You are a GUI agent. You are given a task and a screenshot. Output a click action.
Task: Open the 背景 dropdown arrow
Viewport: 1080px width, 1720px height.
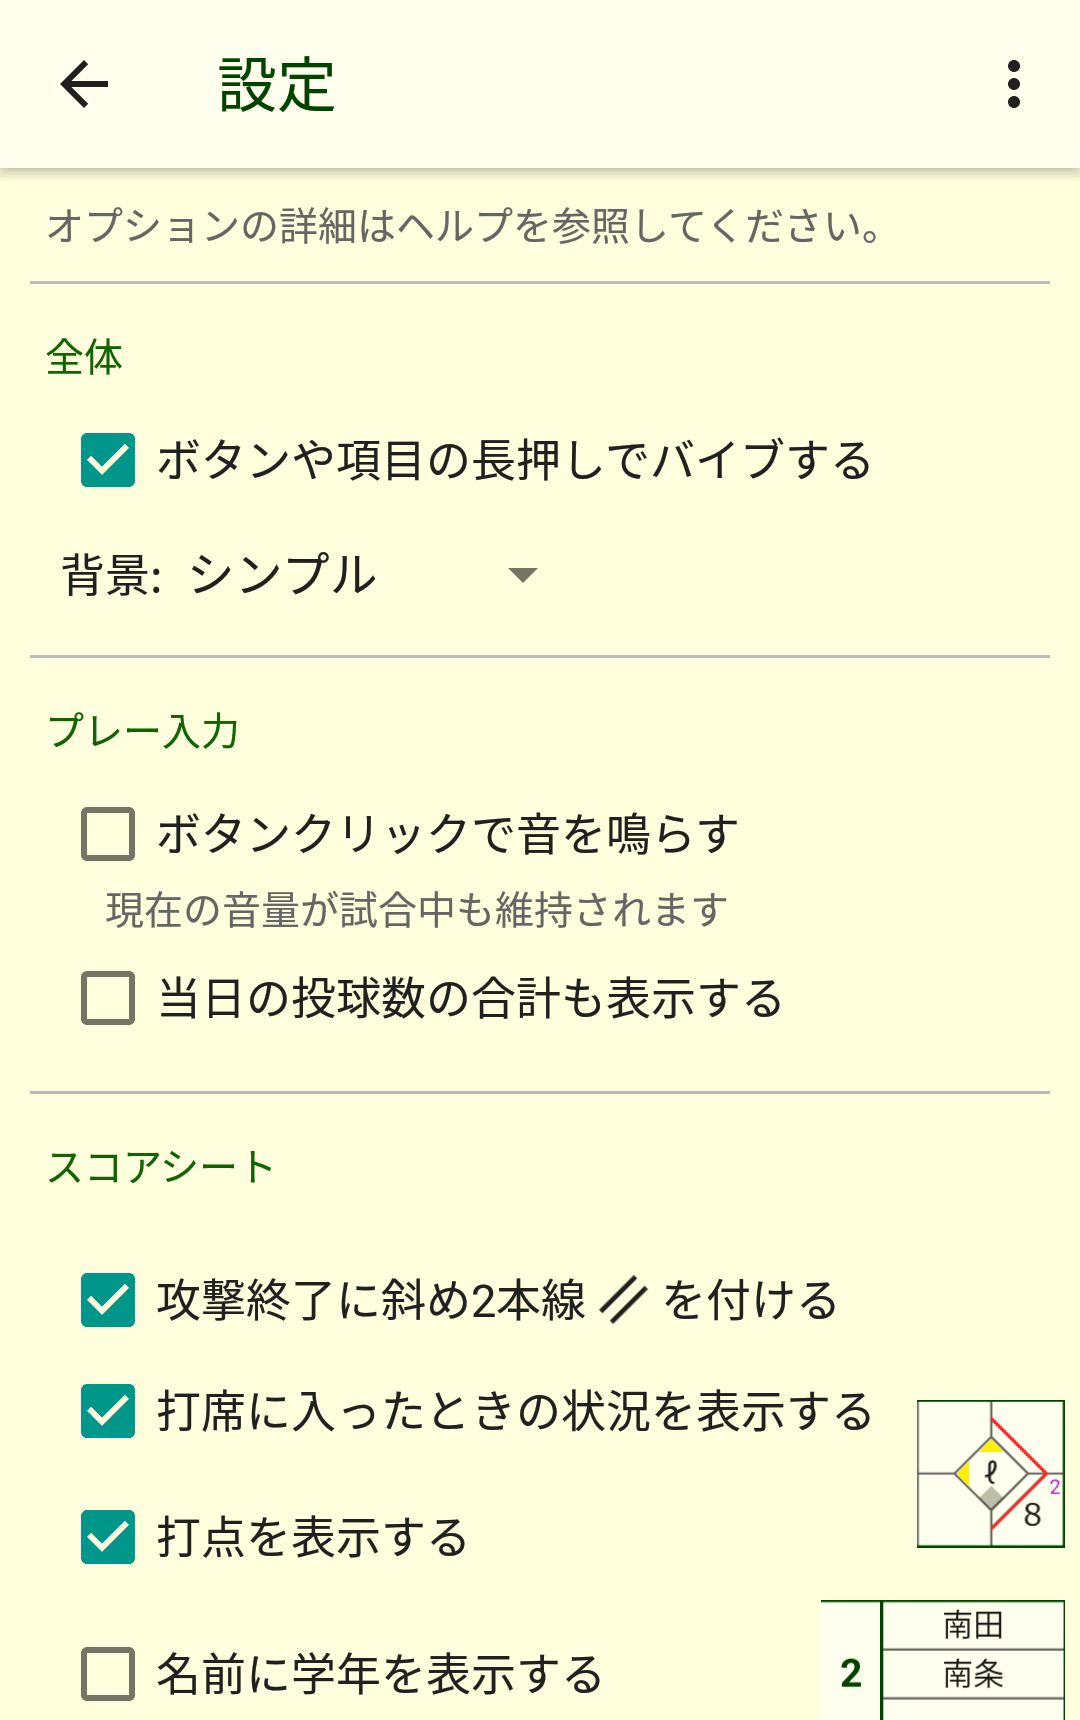point(522,575)
